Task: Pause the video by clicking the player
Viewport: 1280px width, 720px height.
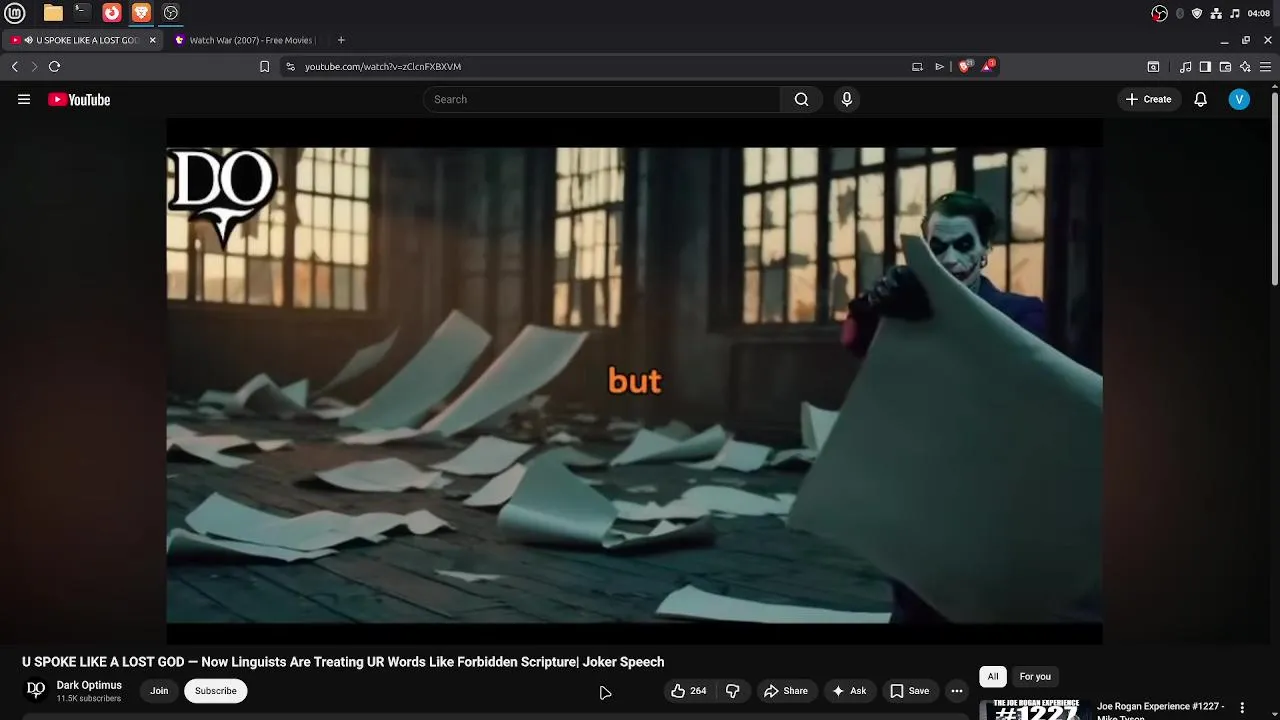Action: tap(634, 381)
